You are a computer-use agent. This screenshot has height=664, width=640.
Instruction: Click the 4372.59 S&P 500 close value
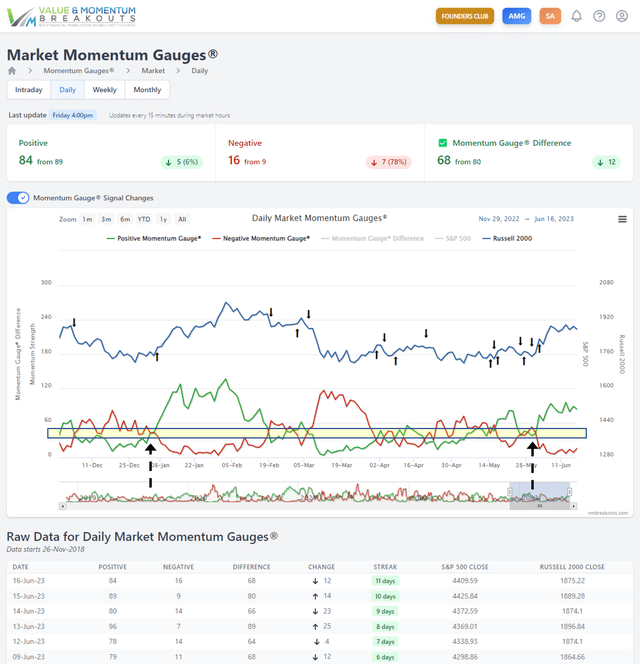465,611
